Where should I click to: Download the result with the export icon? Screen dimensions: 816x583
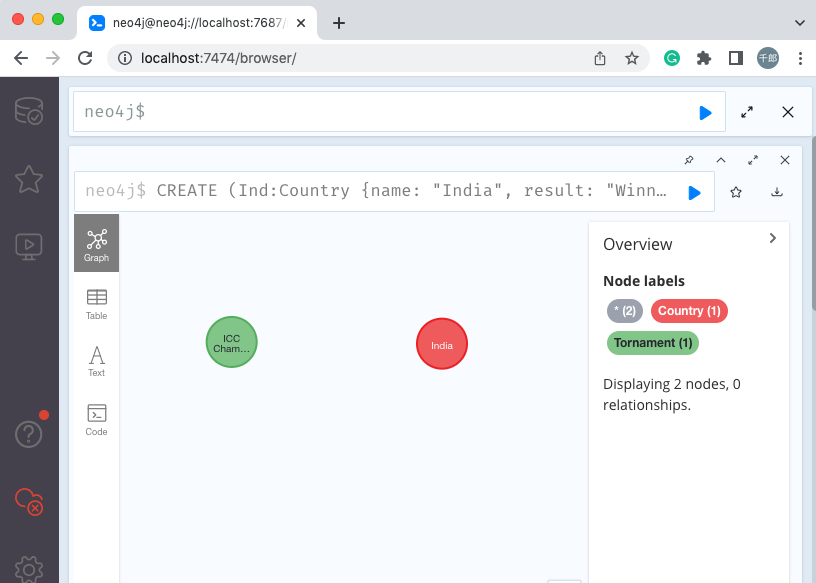point(777,192)
